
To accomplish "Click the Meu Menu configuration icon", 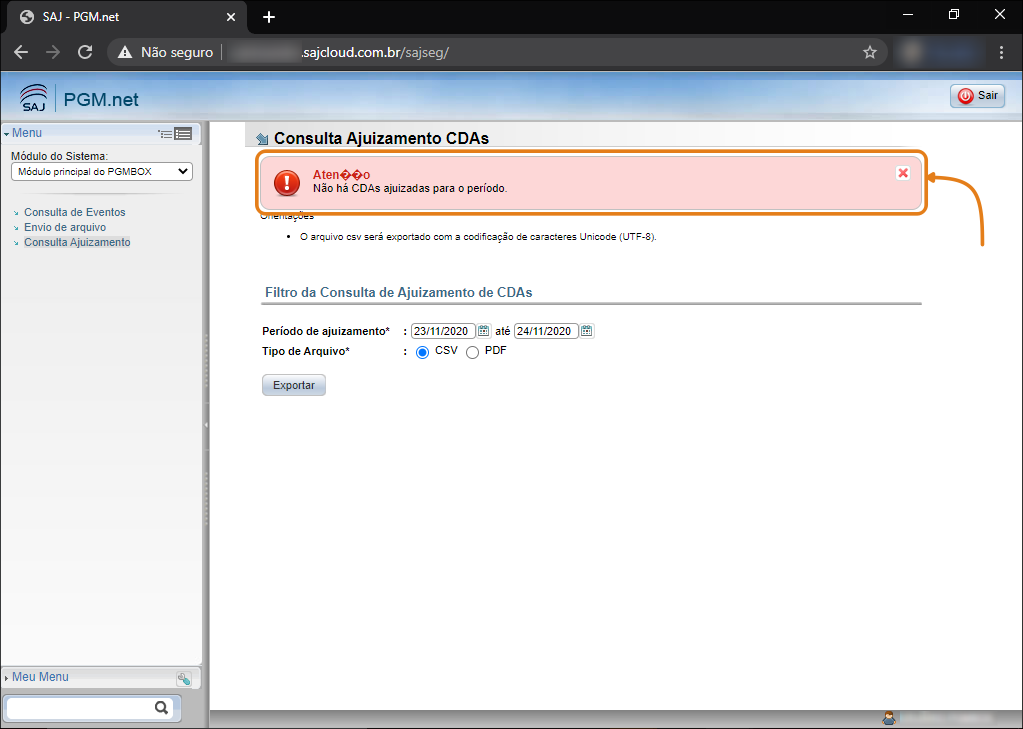I will tap(184, 679).
